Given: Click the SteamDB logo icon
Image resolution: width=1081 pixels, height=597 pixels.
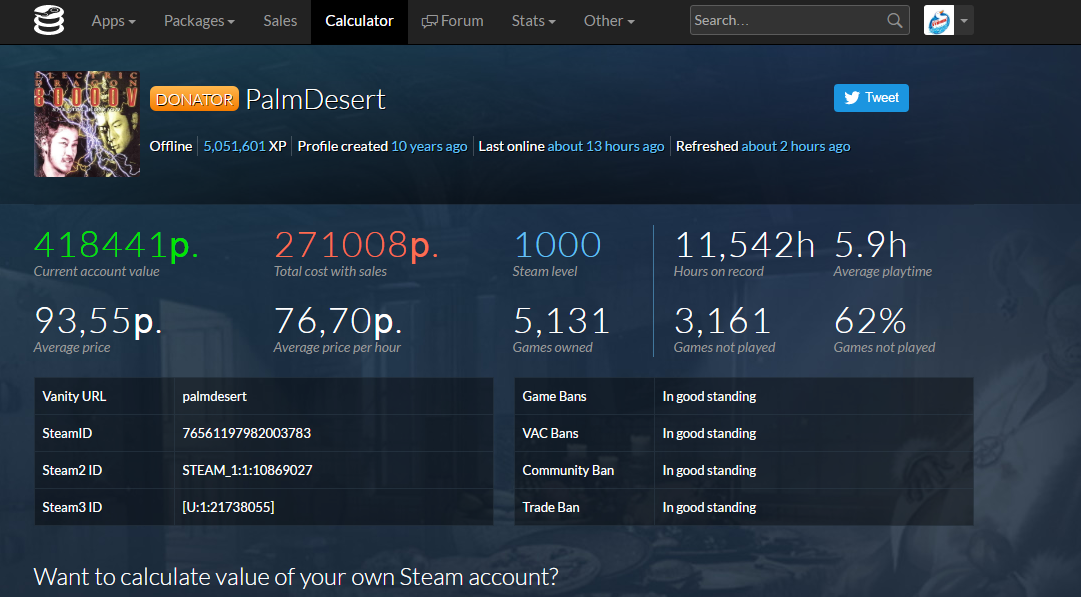Looking at the screenshot, I should coord(49,21).
